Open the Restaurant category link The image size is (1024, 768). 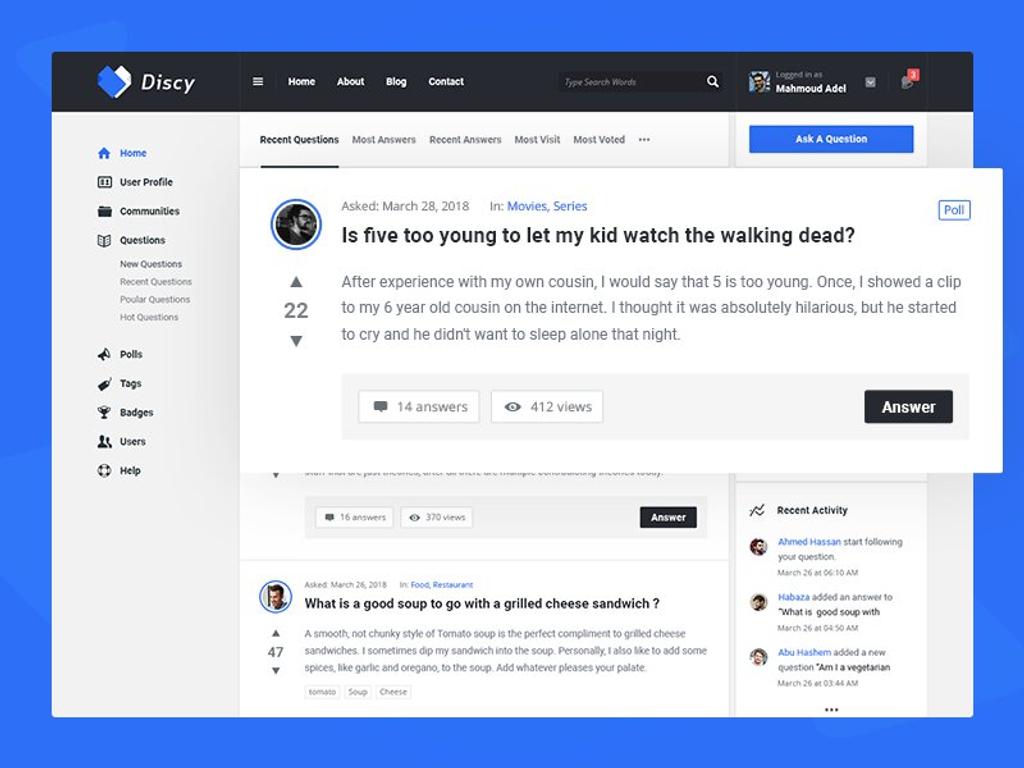point(453,585)
